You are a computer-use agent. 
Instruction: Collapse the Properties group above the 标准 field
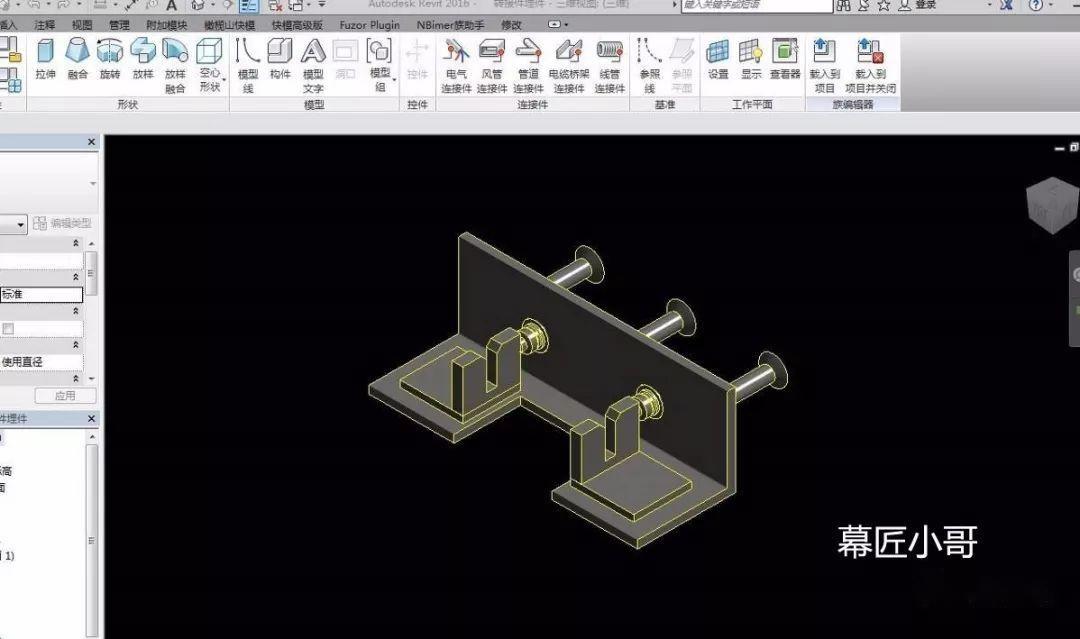76,277
